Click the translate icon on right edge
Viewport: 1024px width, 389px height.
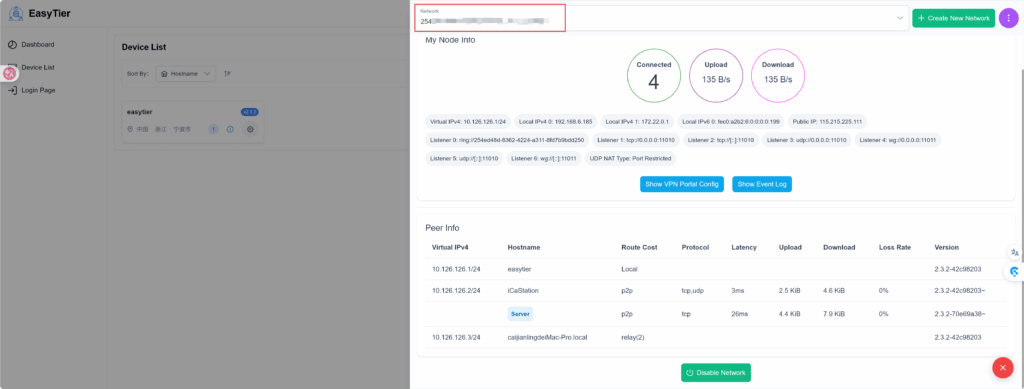tap(1014, 252)
